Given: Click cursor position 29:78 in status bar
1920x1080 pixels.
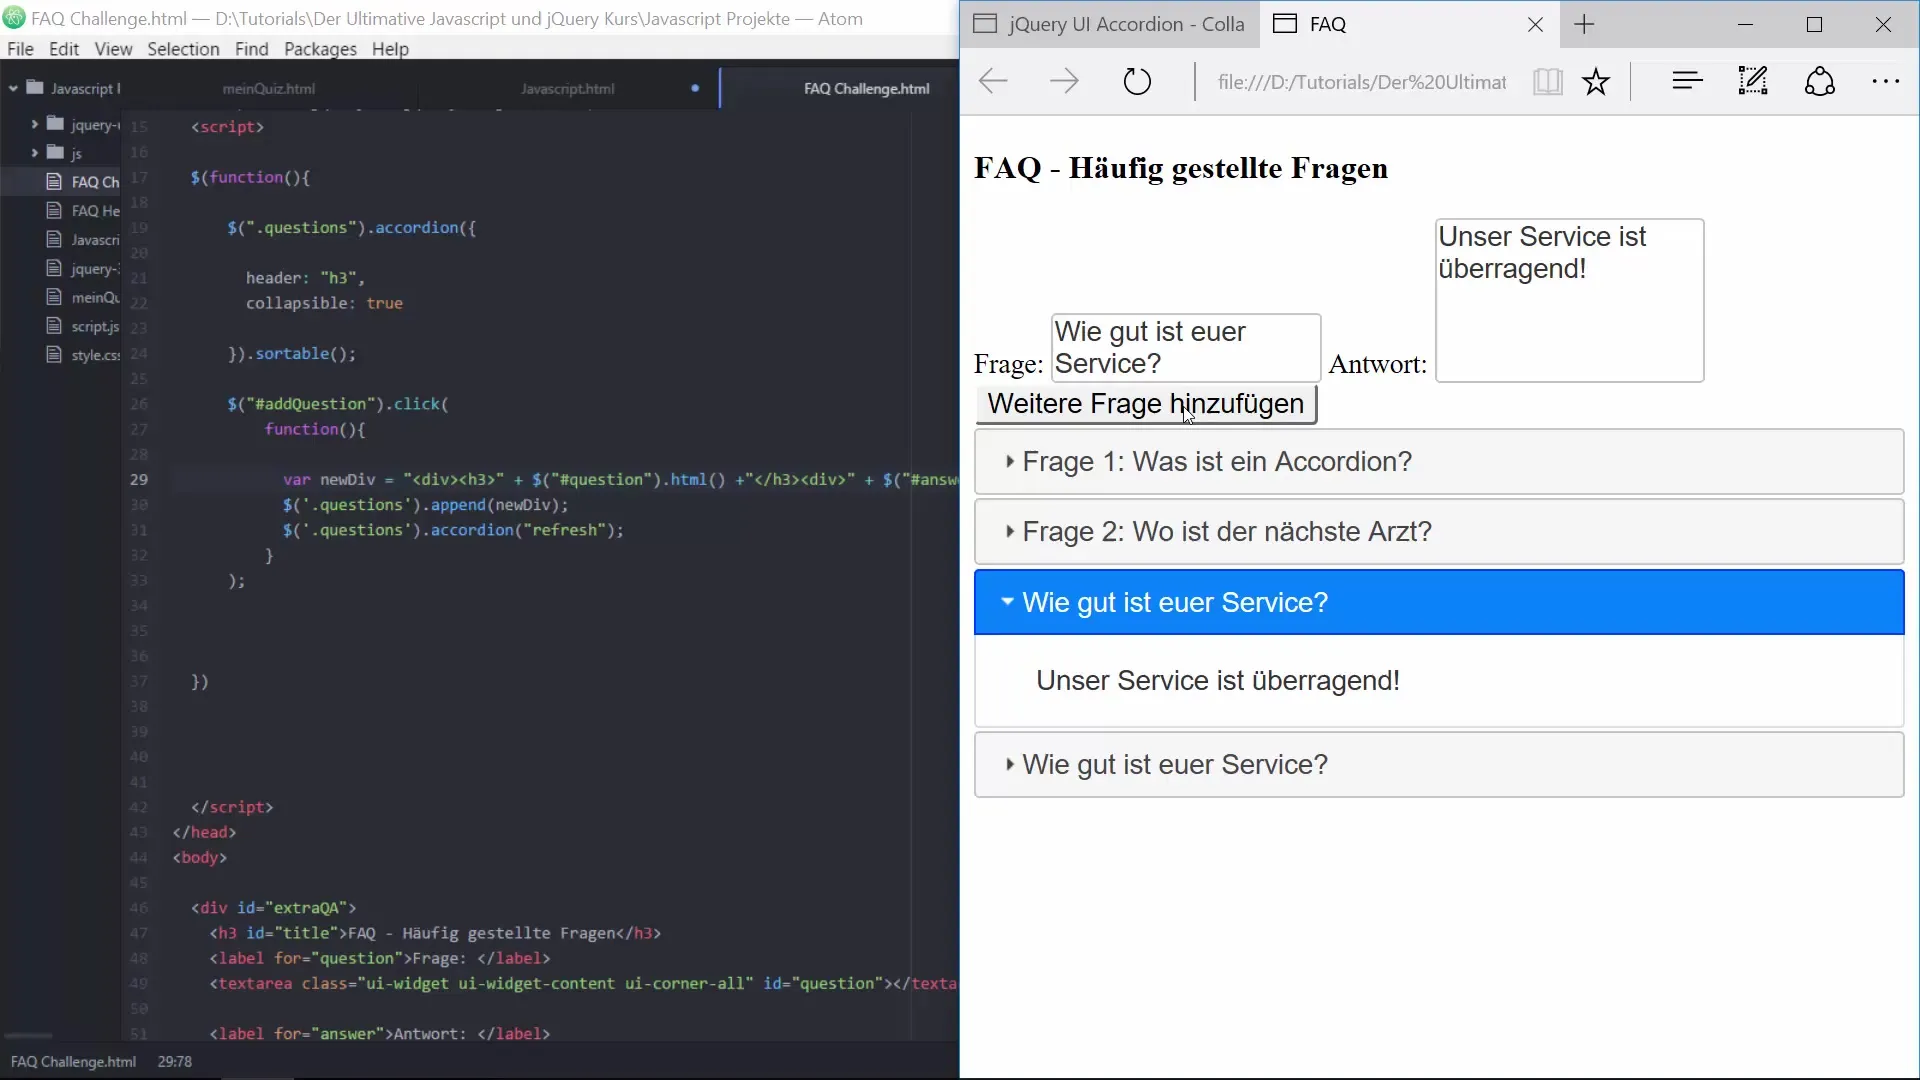Looking at the screenshot, I should tap(175, 1062).
